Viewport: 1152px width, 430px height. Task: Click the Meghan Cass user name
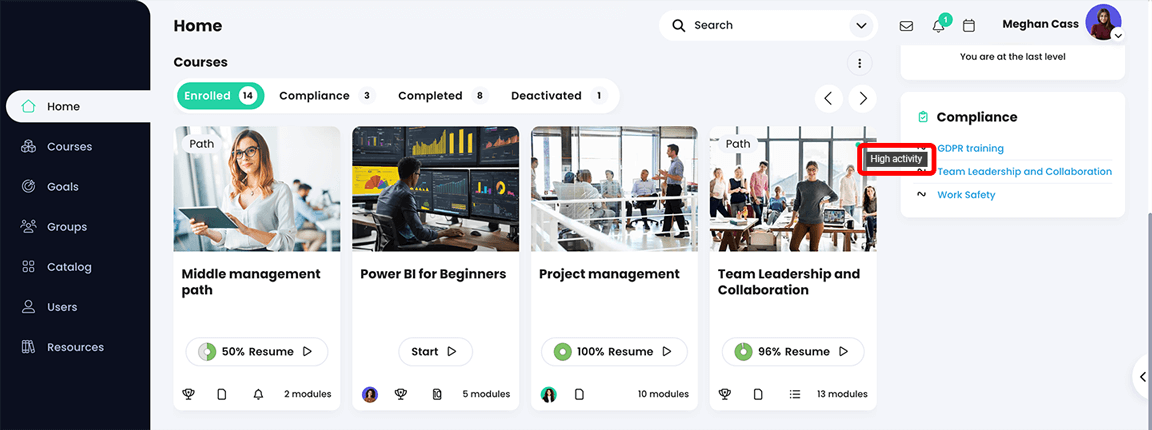pyautogui.click(x=1040, y=24)
